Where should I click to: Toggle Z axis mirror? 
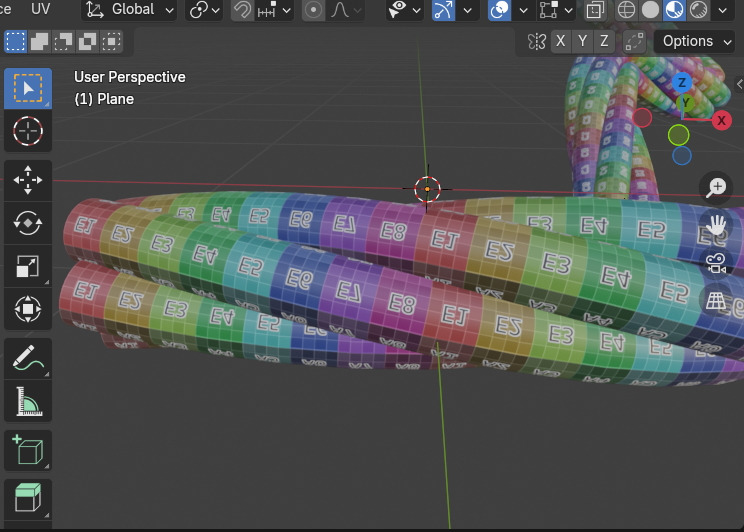(604, 41)
